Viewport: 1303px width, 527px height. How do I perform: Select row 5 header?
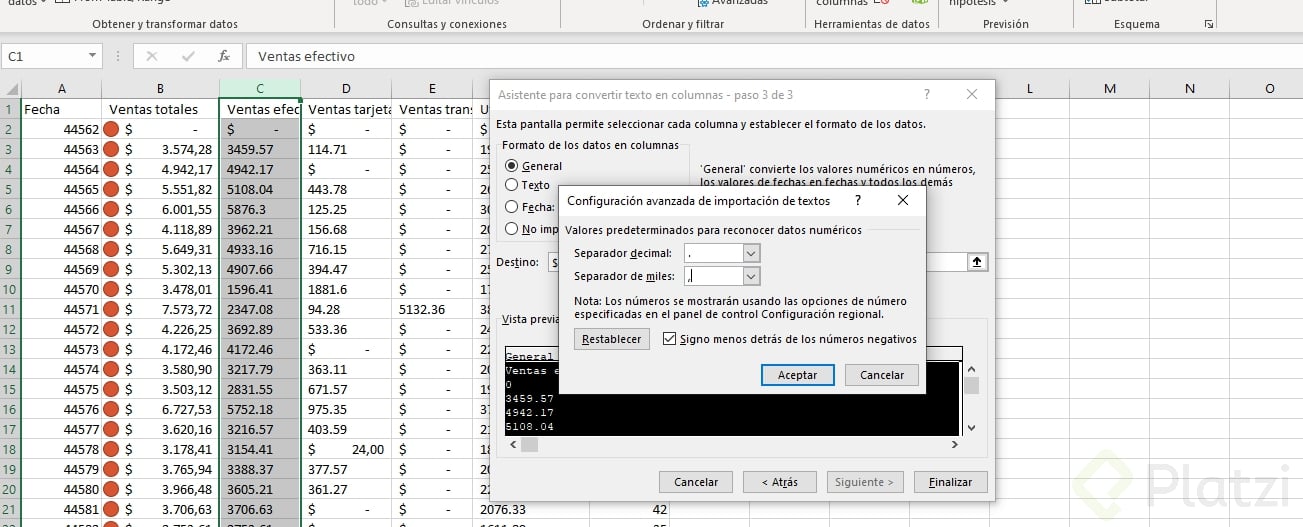click(x=9, y=189)
